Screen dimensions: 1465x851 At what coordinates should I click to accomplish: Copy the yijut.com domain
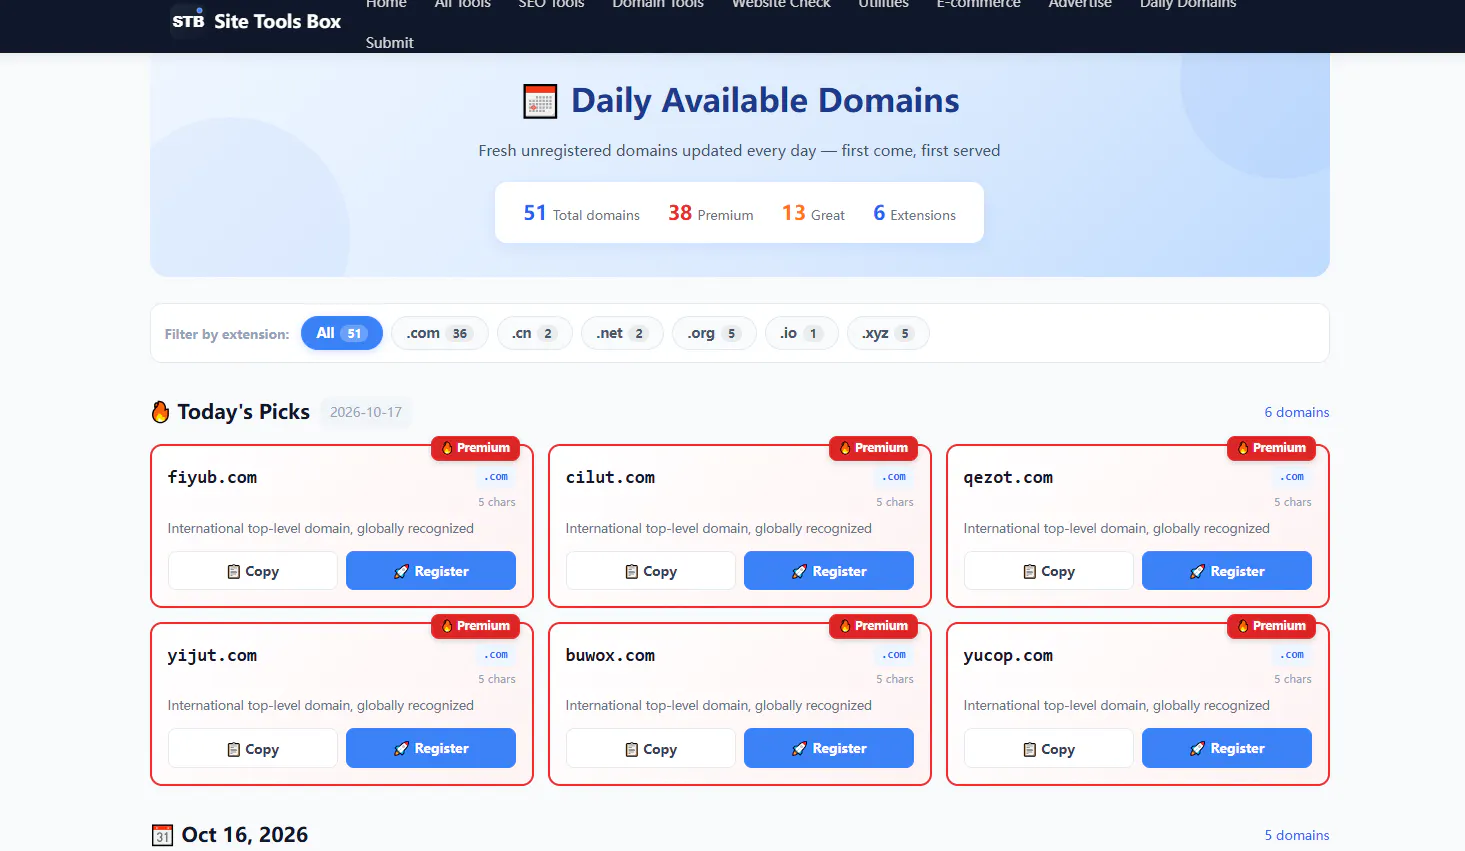pos(253,749)
